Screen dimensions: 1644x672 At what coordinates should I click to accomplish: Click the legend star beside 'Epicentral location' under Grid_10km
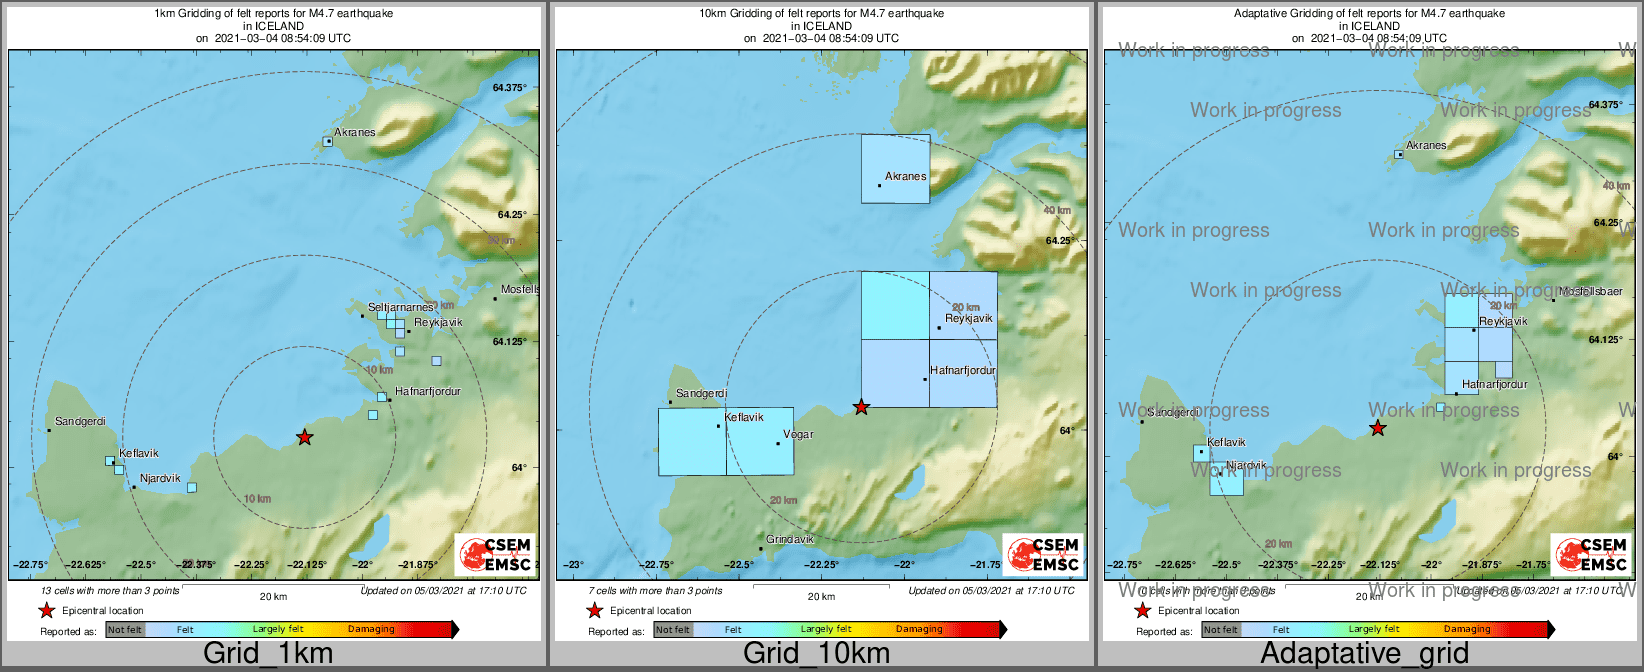click(594, 610)
